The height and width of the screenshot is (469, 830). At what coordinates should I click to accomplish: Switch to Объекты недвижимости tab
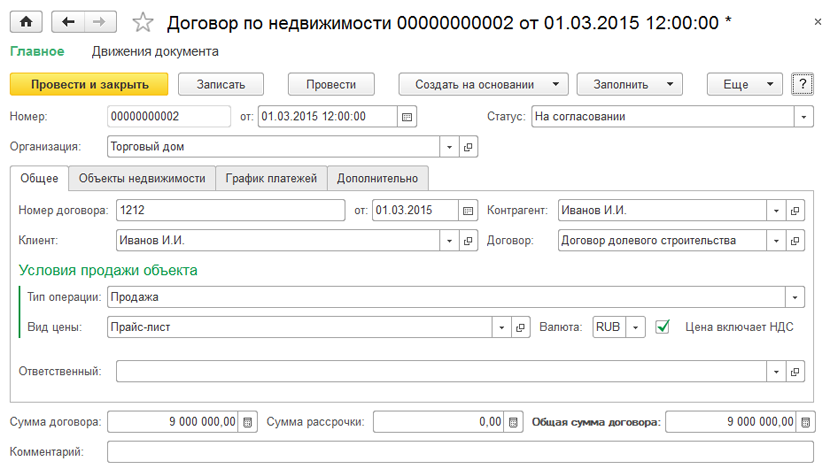(x=141, y=178)
